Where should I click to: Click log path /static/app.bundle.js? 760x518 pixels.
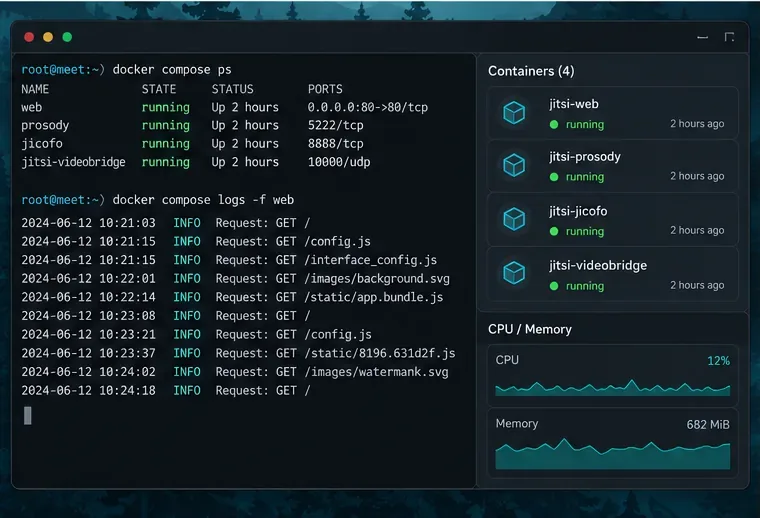[x=374, y=297]
